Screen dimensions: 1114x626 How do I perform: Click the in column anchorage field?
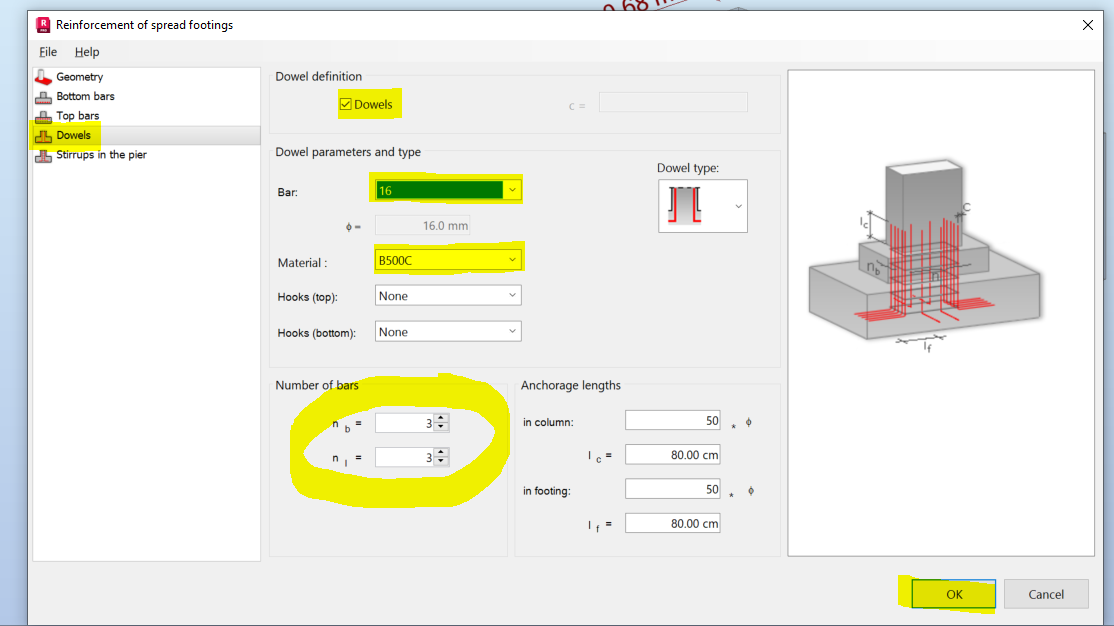point(672,420)
